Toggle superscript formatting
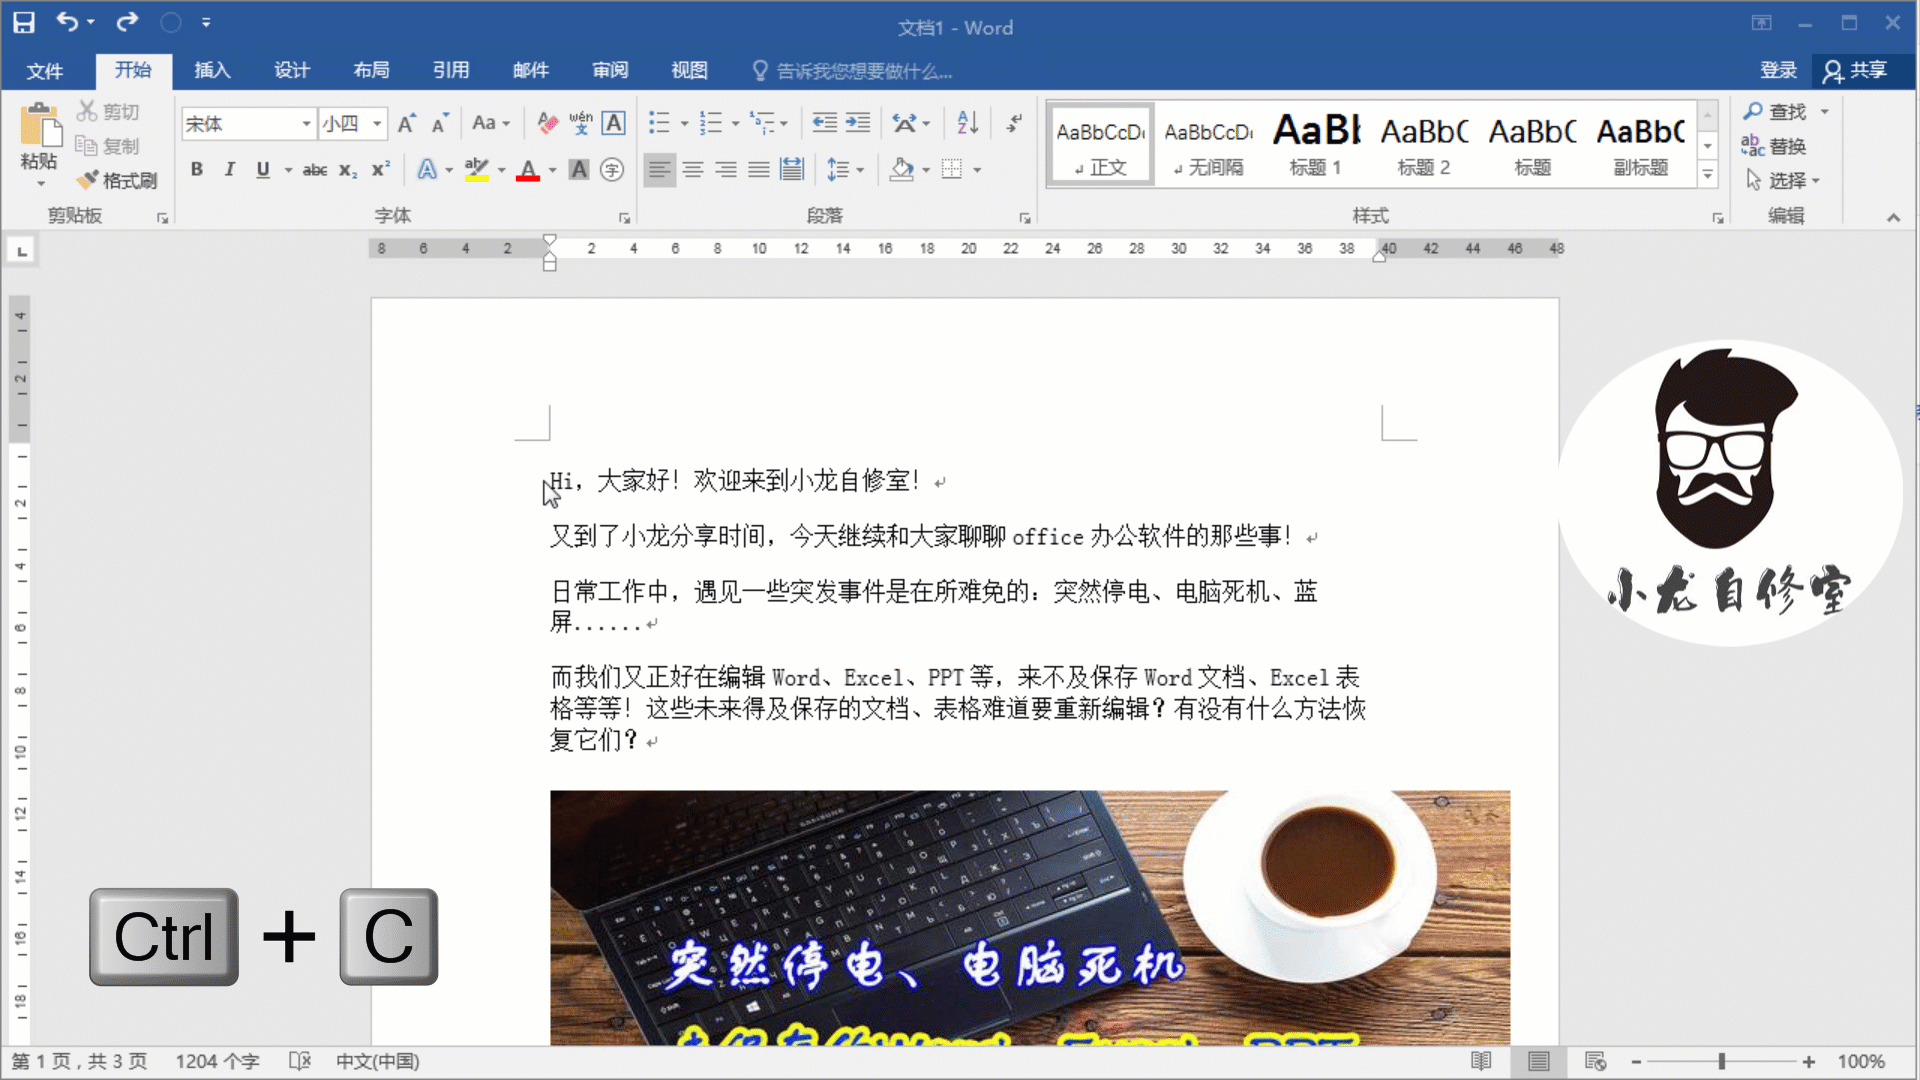Viewport: 1920px width, 1080px height. point(381,170)
